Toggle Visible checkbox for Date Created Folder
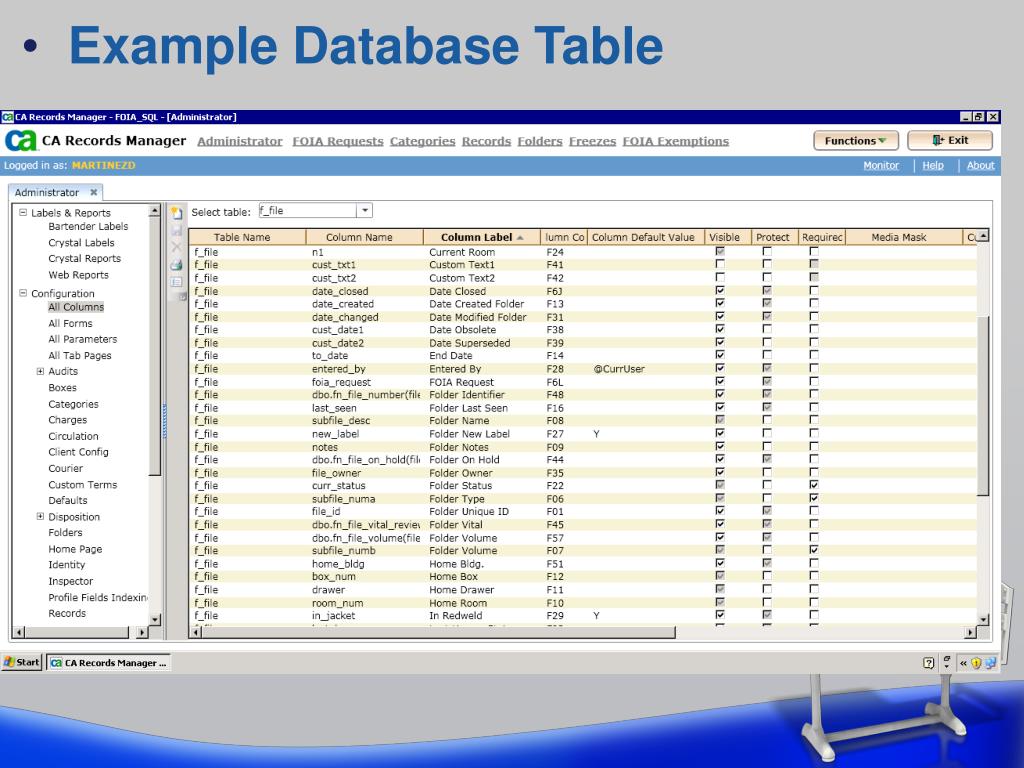Screen dimensions: 1024x768 tap(720, 303)
